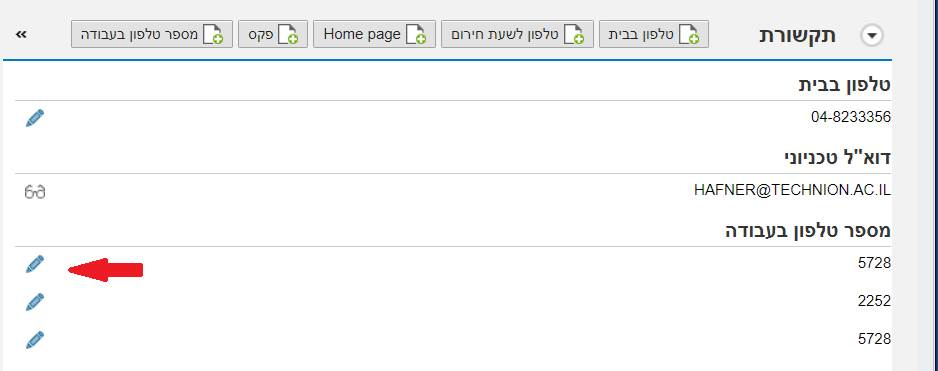Edit last work phone 5728 pencil icon
This screenshot has width=938, height=371.
pos(35,340)
